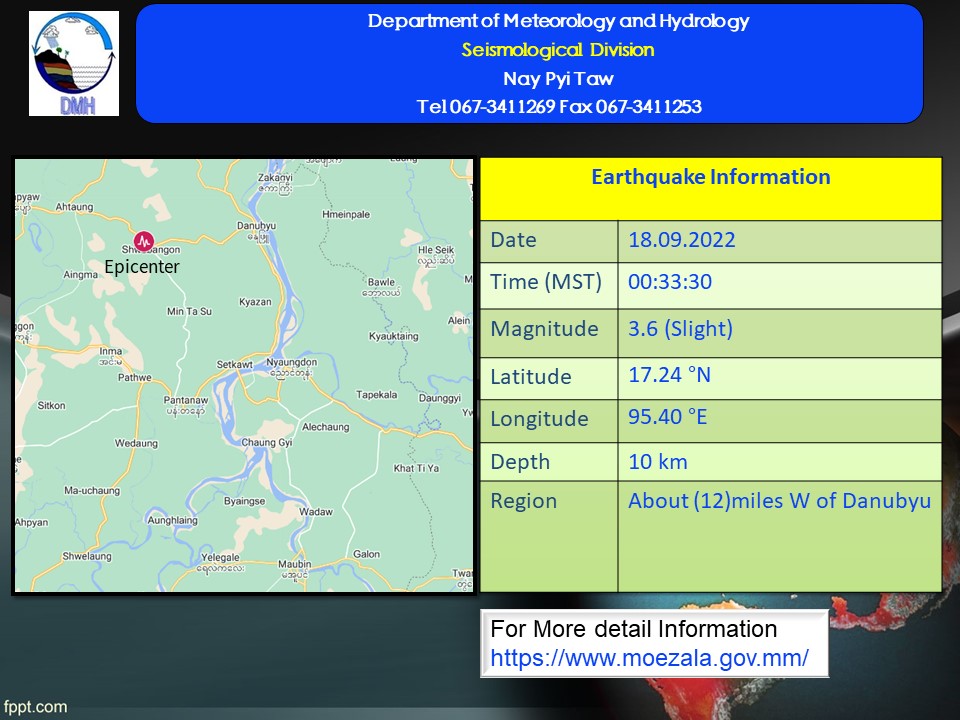Click Khat Ti Ya label on map
Viewport: 960px width, 720px height.
tap(416, 468)
